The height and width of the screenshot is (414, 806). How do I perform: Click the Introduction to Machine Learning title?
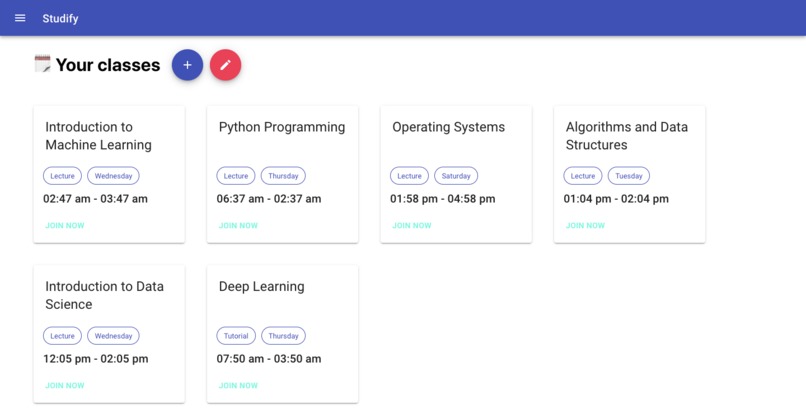click(98, 136)
